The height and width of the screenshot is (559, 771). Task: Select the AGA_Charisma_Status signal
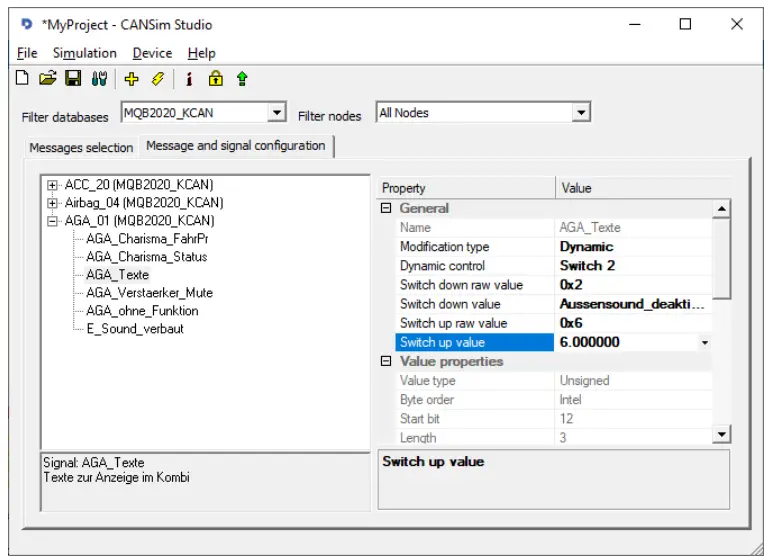pos(146,257)
